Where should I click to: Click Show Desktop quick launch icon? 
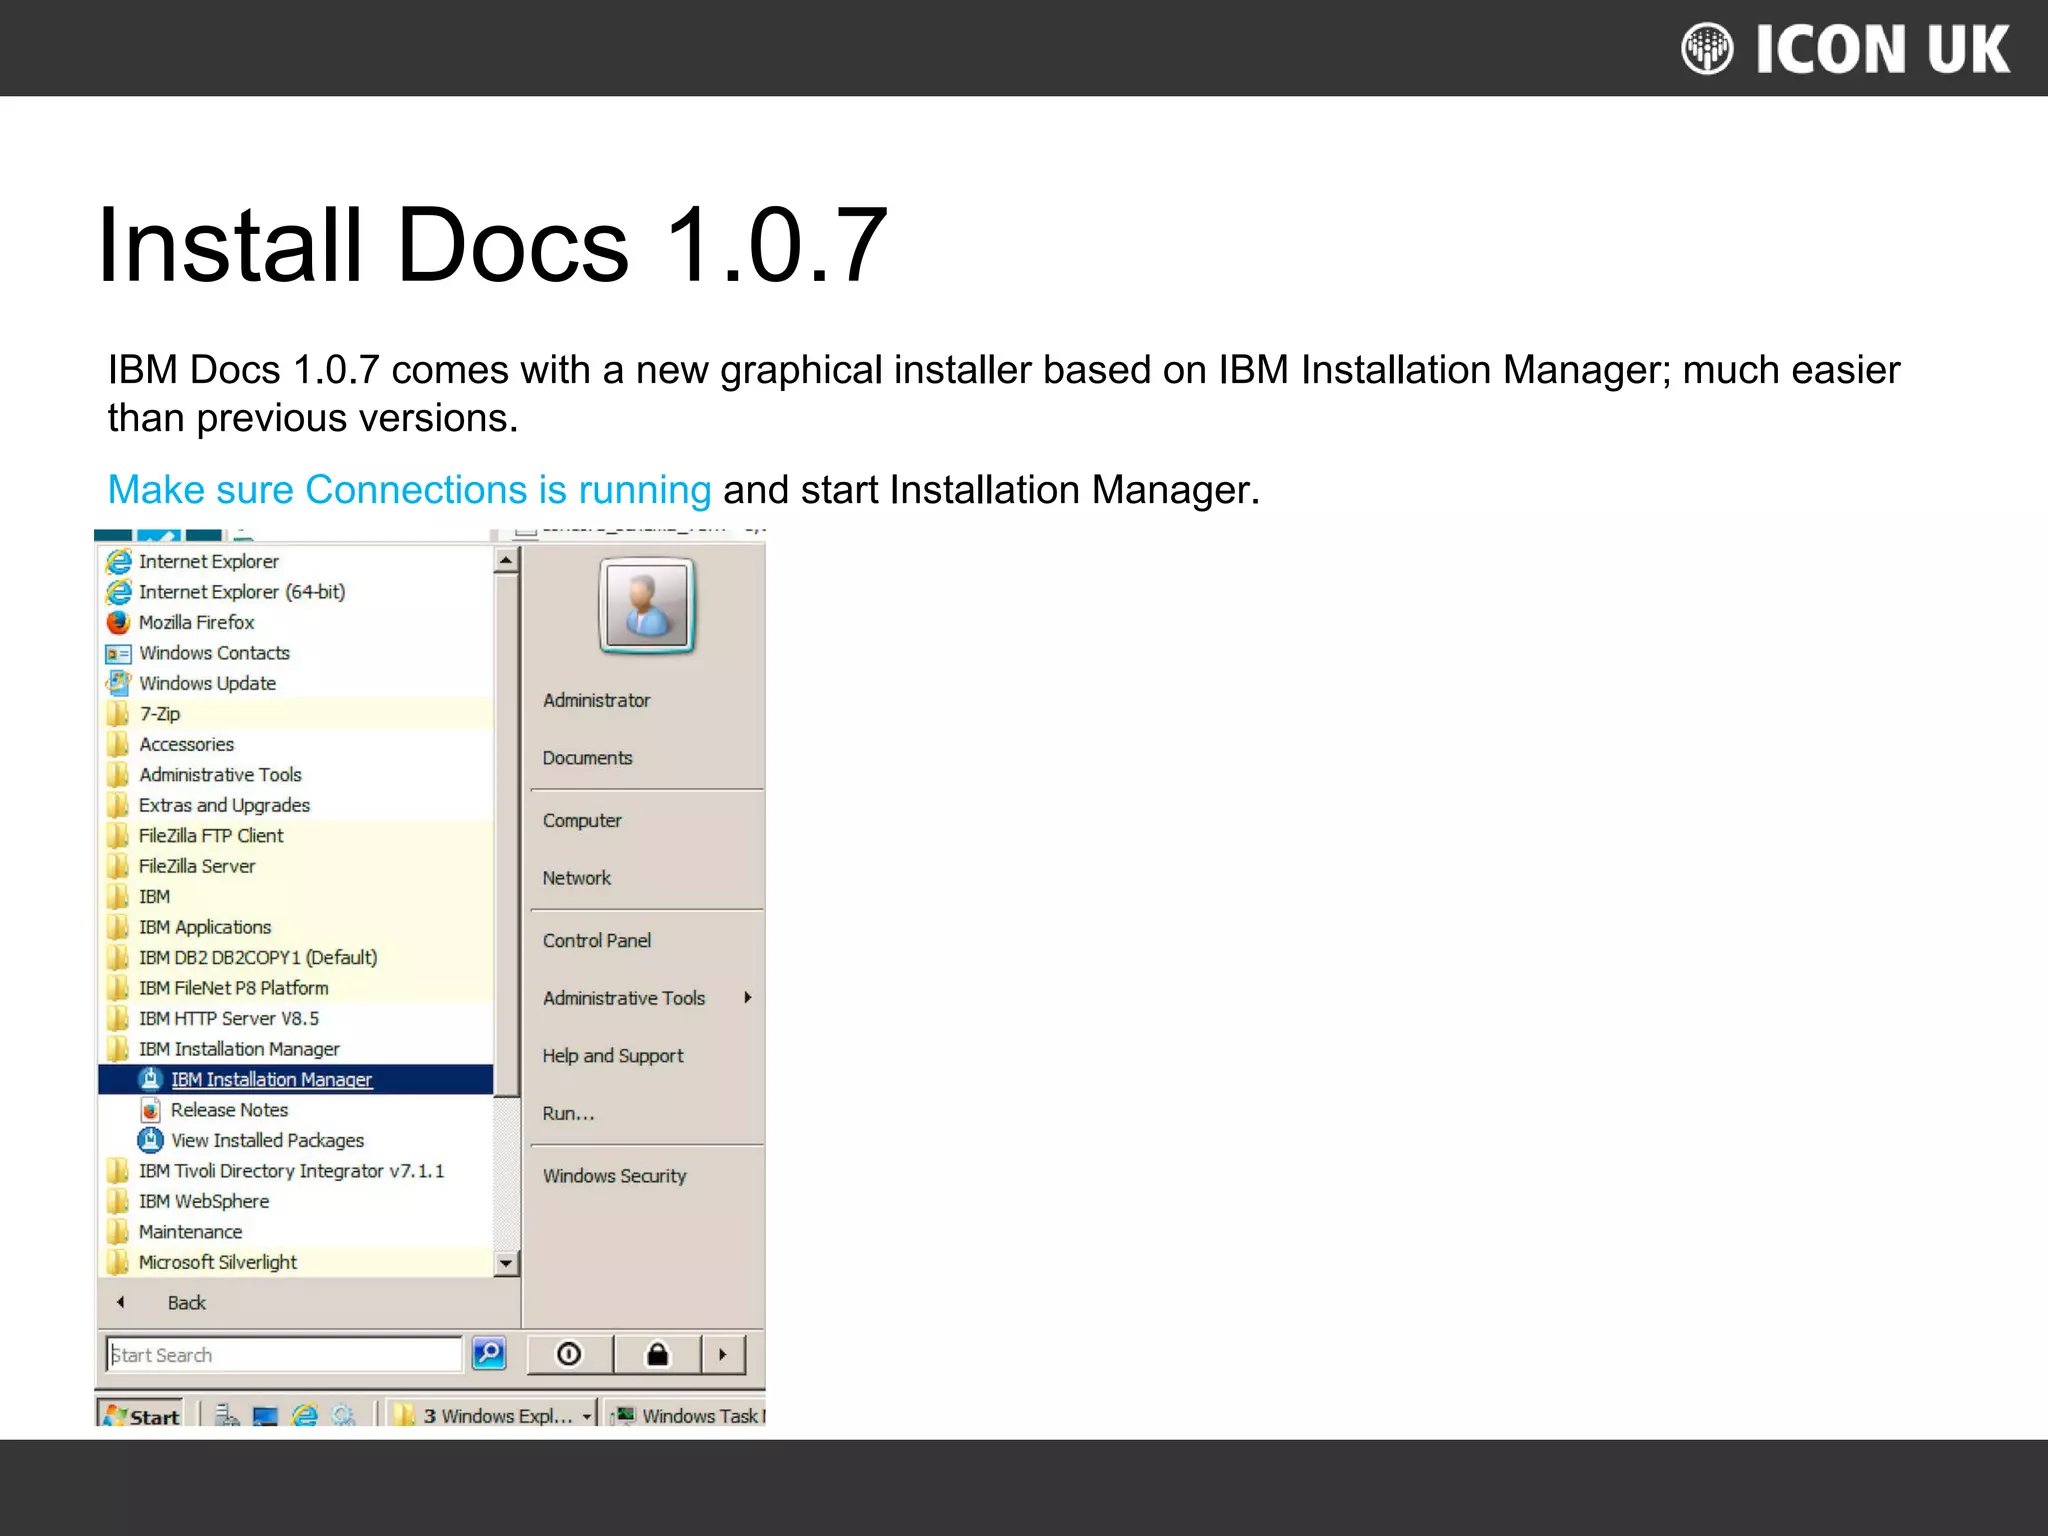tap(265, 1415)
